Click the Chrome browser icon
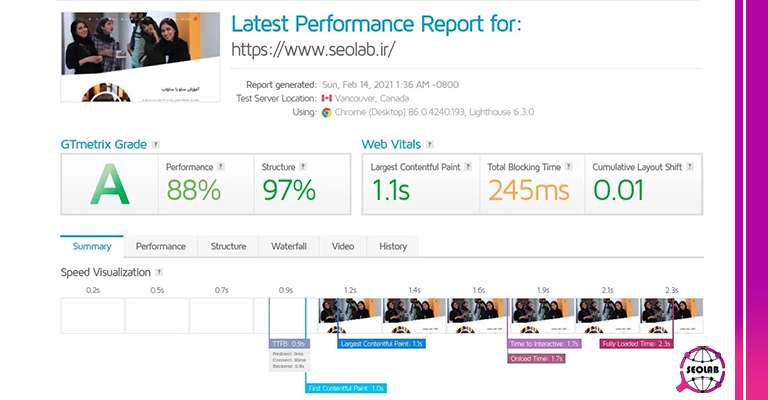Viewport: 768px width, 400px height. point(327,113)
